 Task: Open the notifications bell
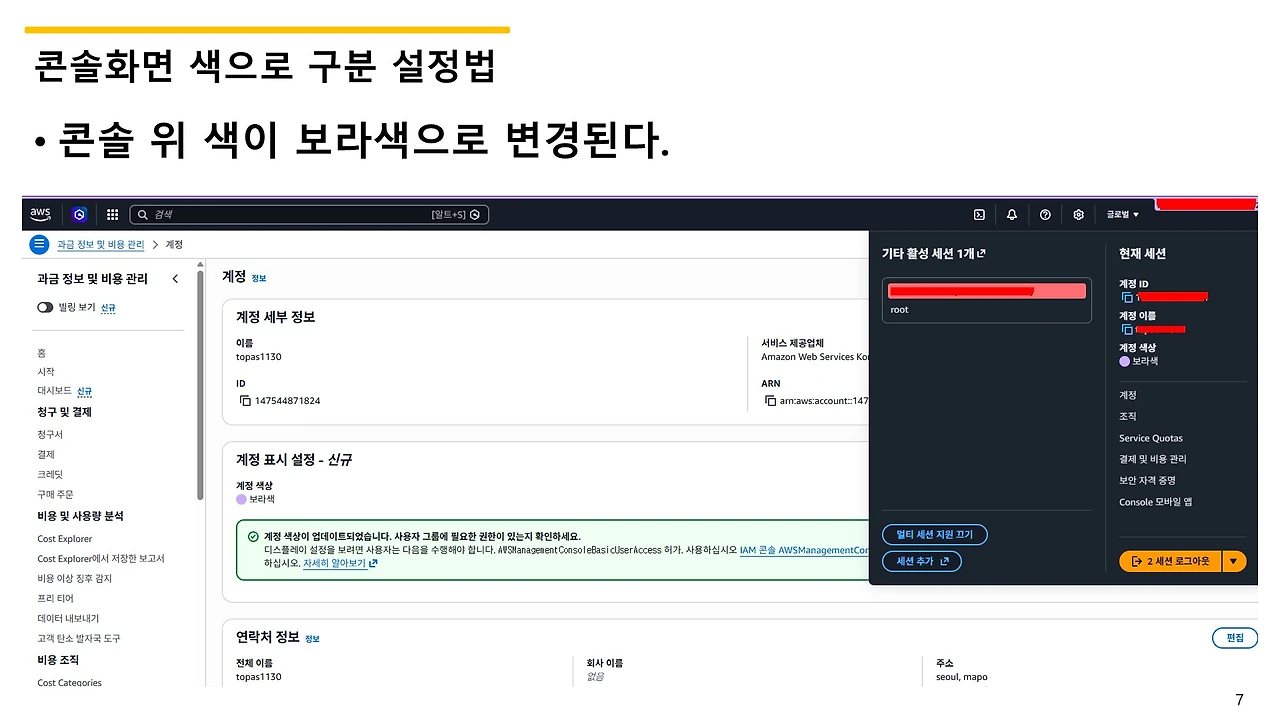tap(1011, 214)
